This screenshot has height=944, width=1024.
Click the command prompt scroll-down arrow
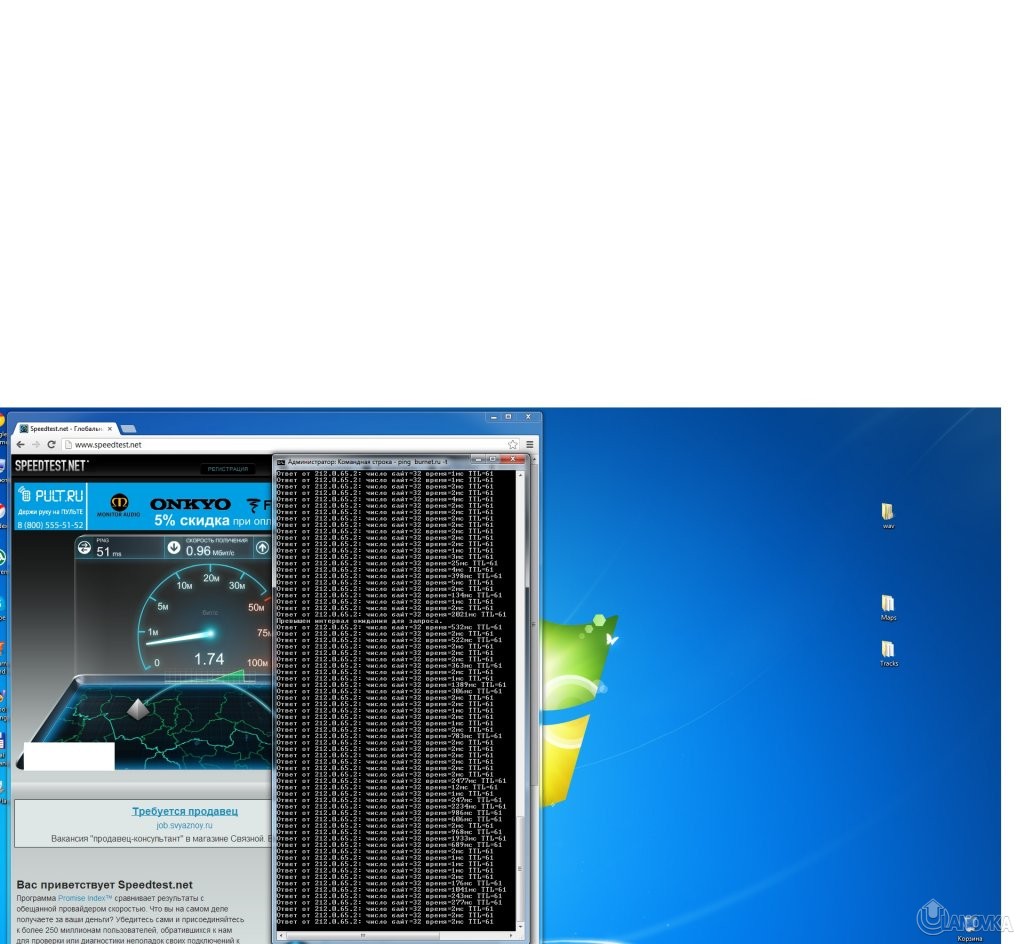pyautogui.click(x=520, y=926)
